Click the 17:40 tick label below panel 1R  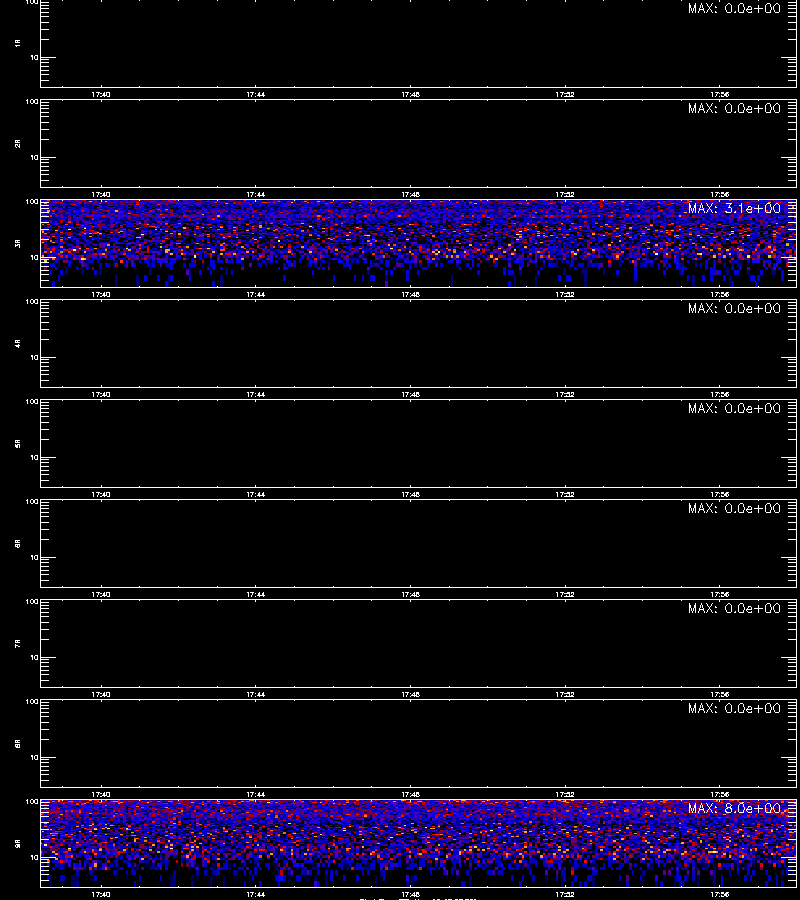101,95
